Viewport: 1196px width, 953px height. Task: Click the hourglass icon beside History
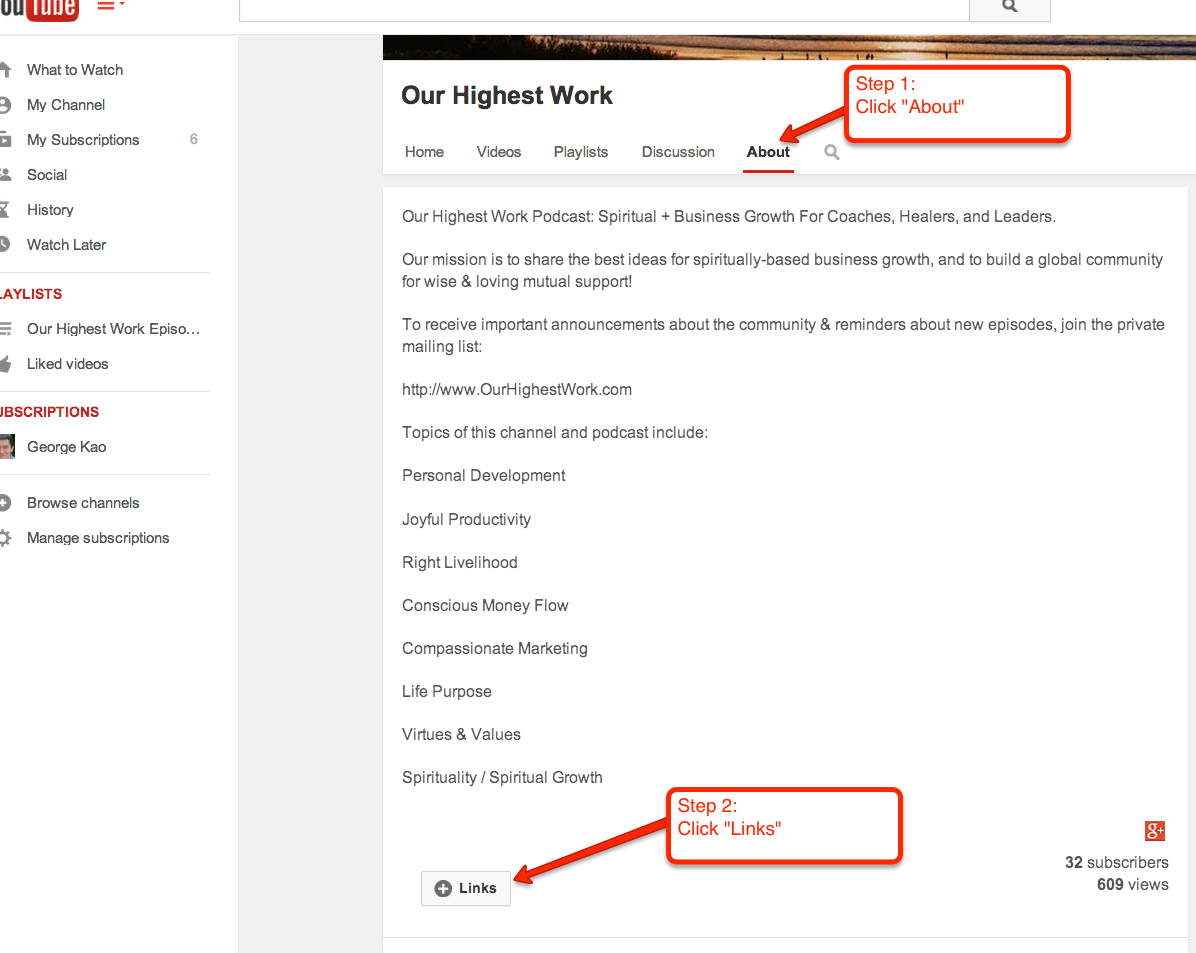coord(5,210)
